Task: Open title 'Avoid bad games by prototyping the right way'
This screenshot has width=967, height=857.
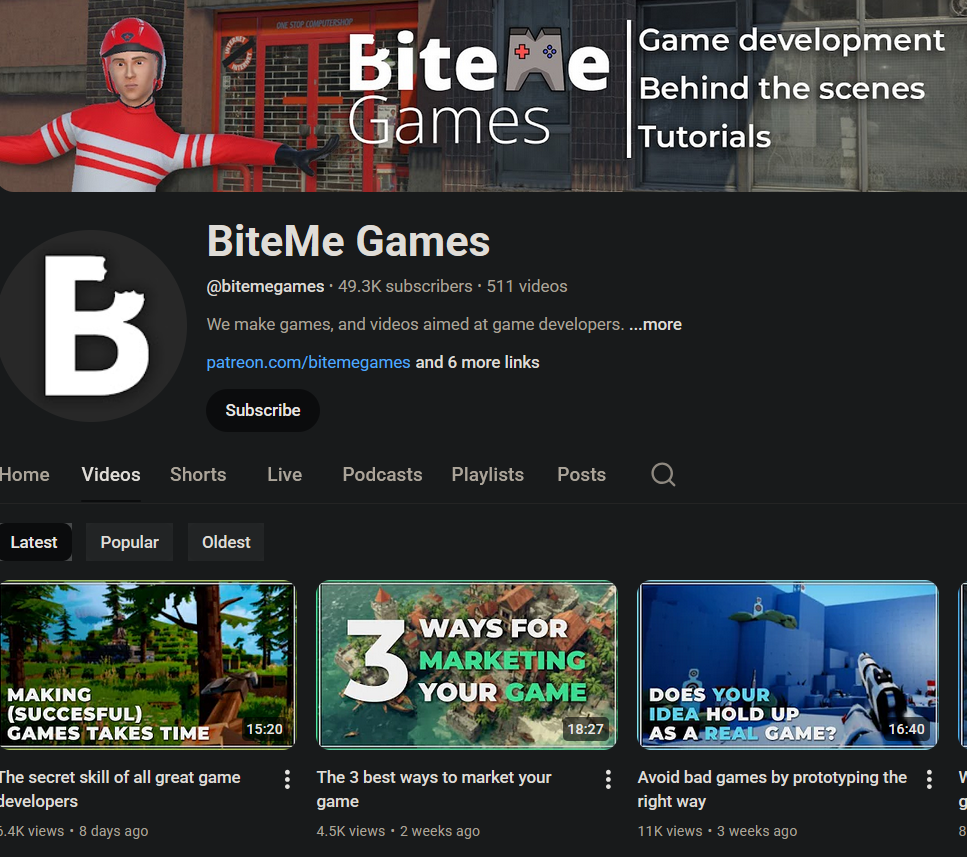Action: click(x=772, y=789)
